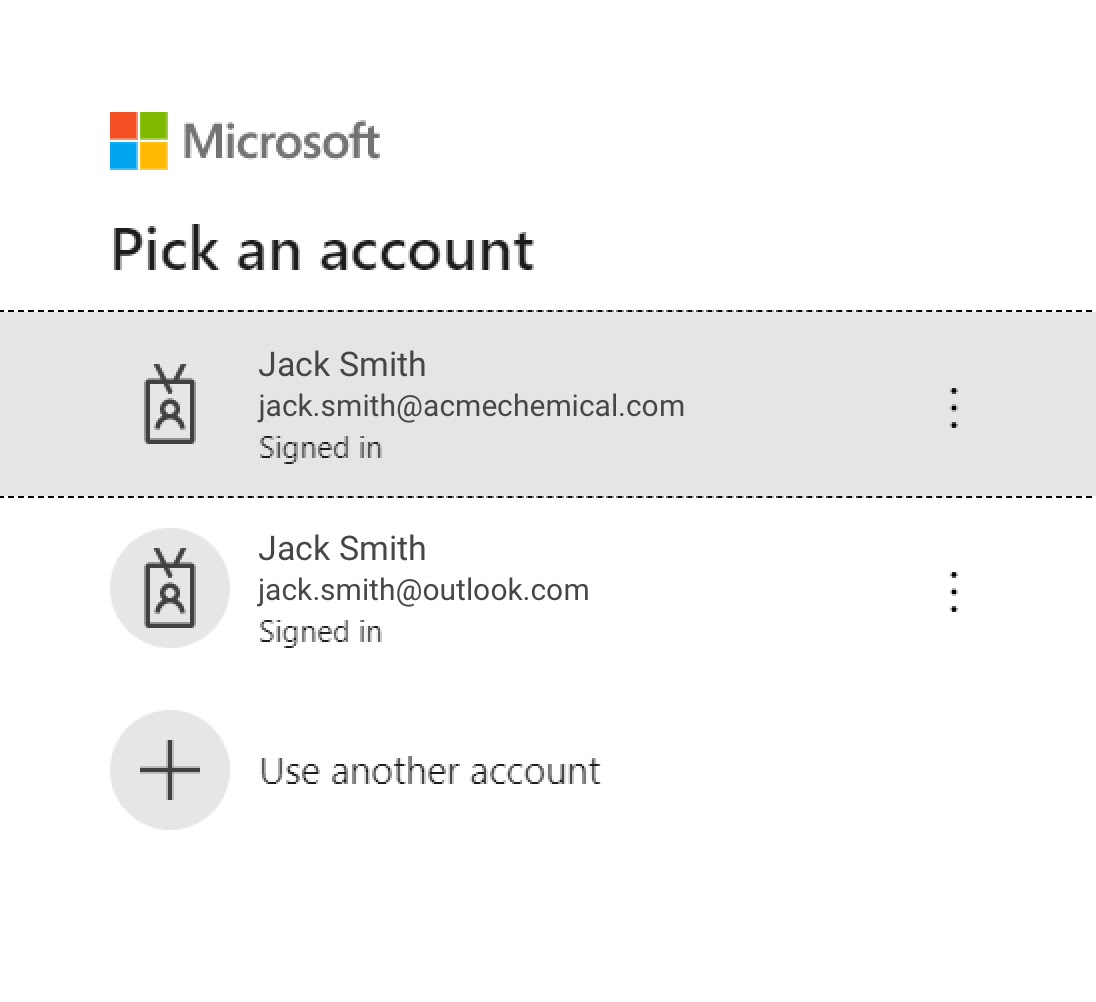
Task: Click the Microsoft four-square logo
Action: 138,140
